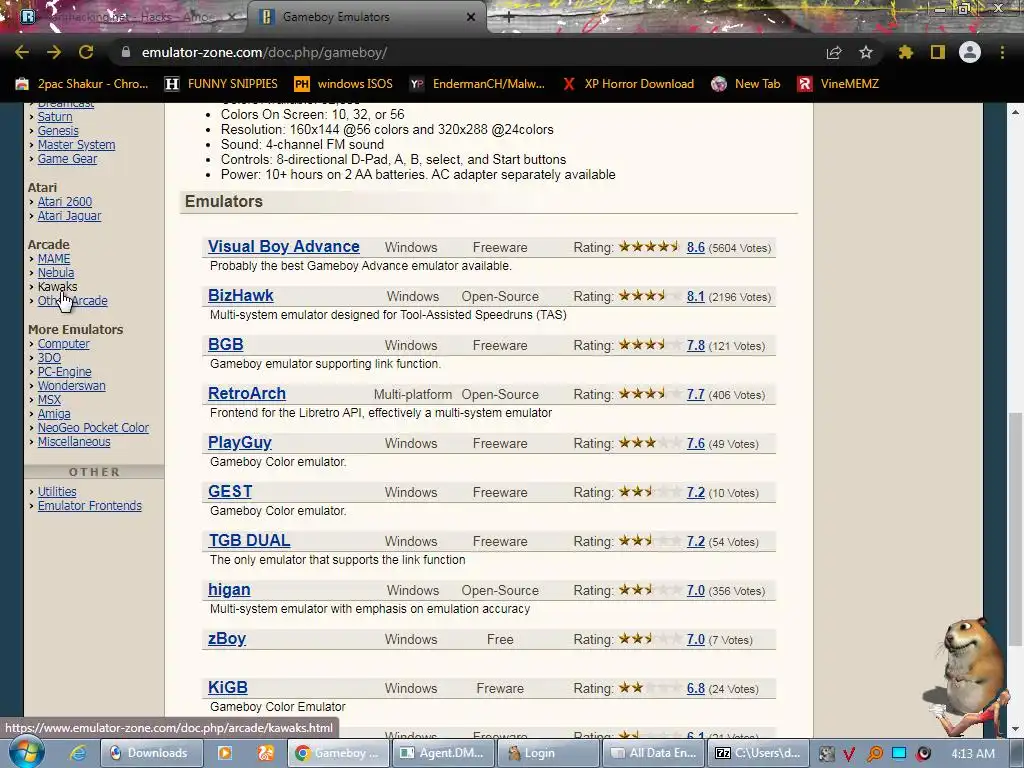Open the PlayGuy emulator link
Screen dimensions: 1024x768
(240, 443)
